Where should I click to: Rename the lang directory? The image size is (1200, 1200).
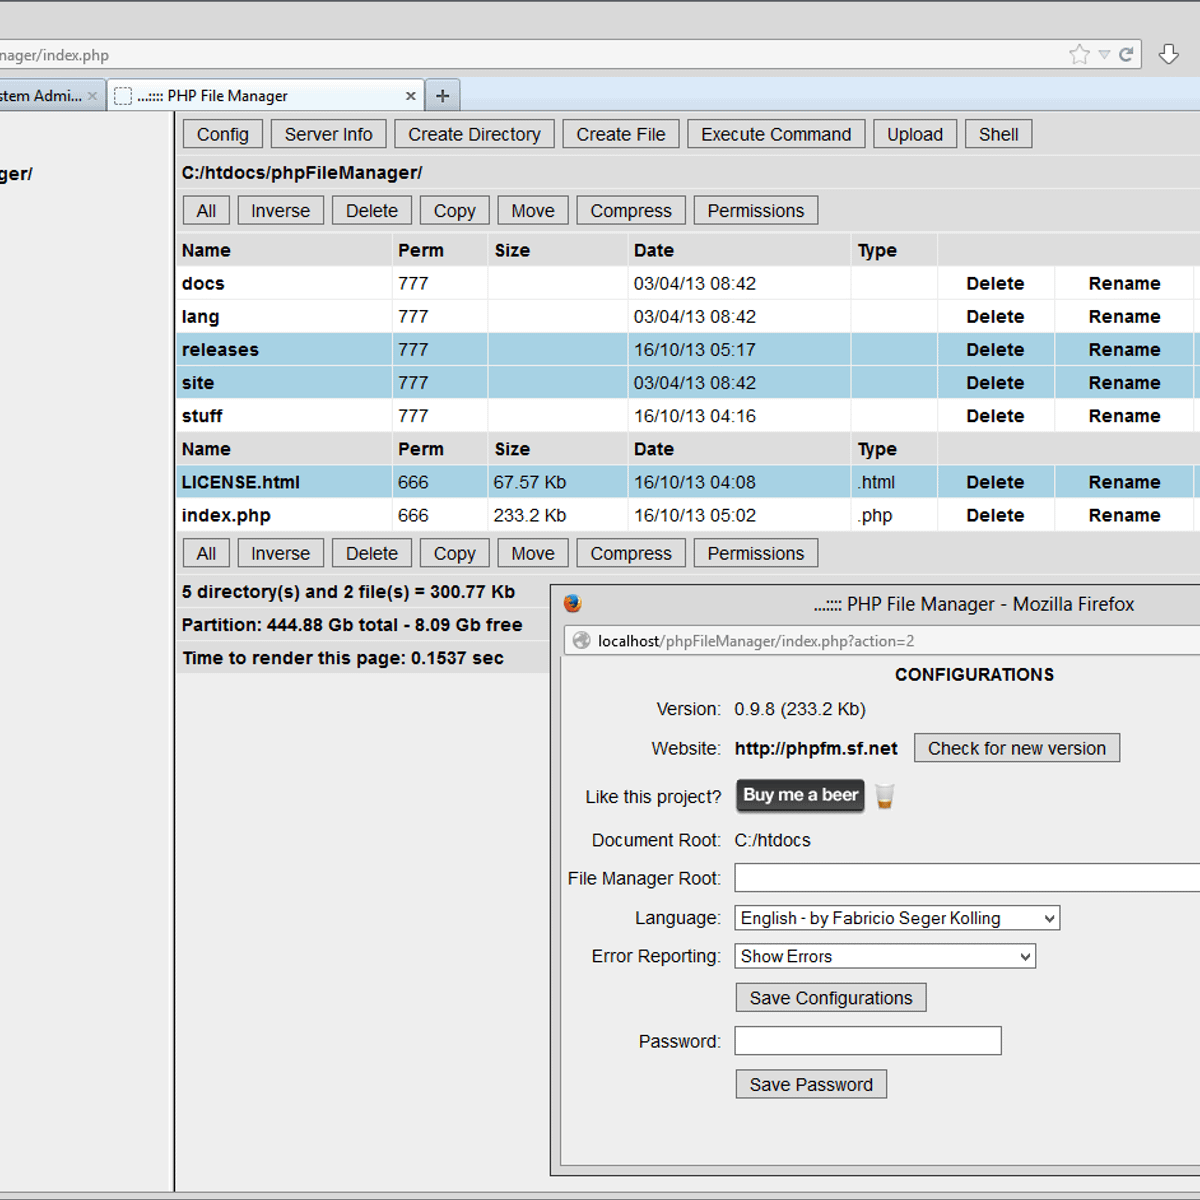[1125, 317]
